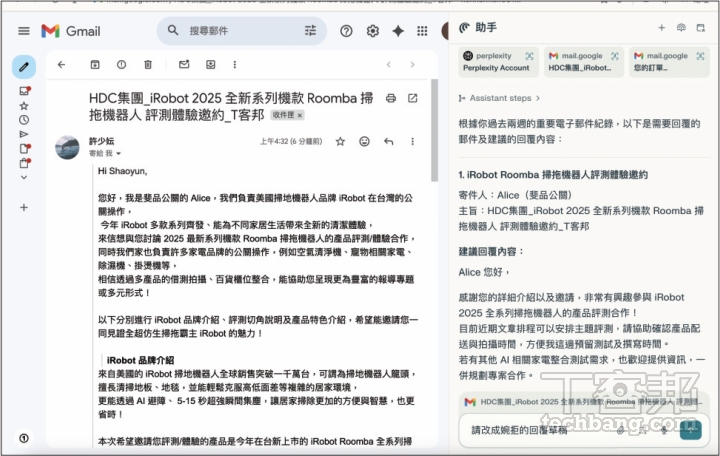Delete this email with trash icon
This screenshot has height=456, width=720.
[148, 65]
